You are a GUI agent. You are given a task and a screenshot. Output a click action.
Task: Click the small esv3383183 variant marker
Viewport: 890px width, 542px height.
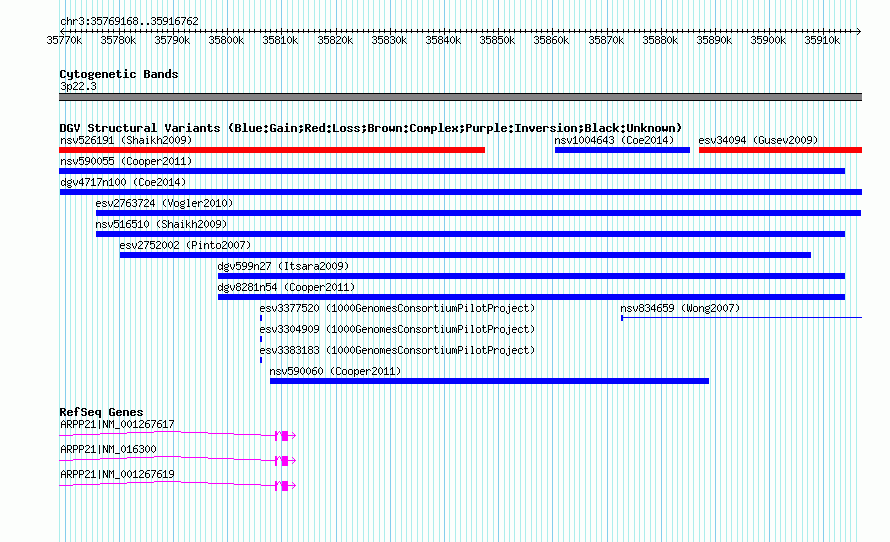tap(261, 360)
